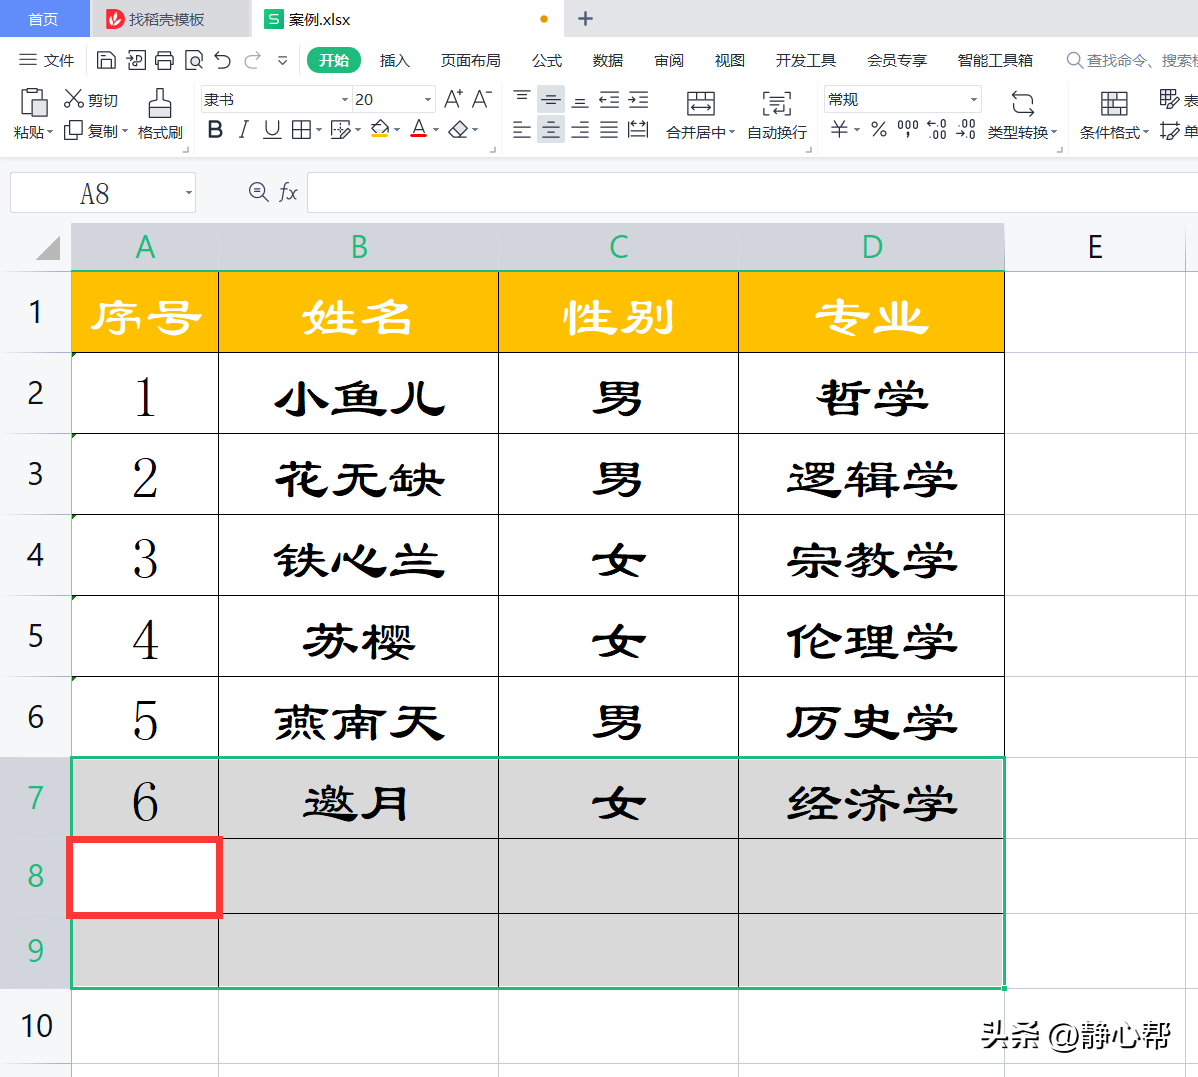Image resolution: width=1198 pixels, height=1077 pixels.
Task: Align text left
Action: point(522,130)
